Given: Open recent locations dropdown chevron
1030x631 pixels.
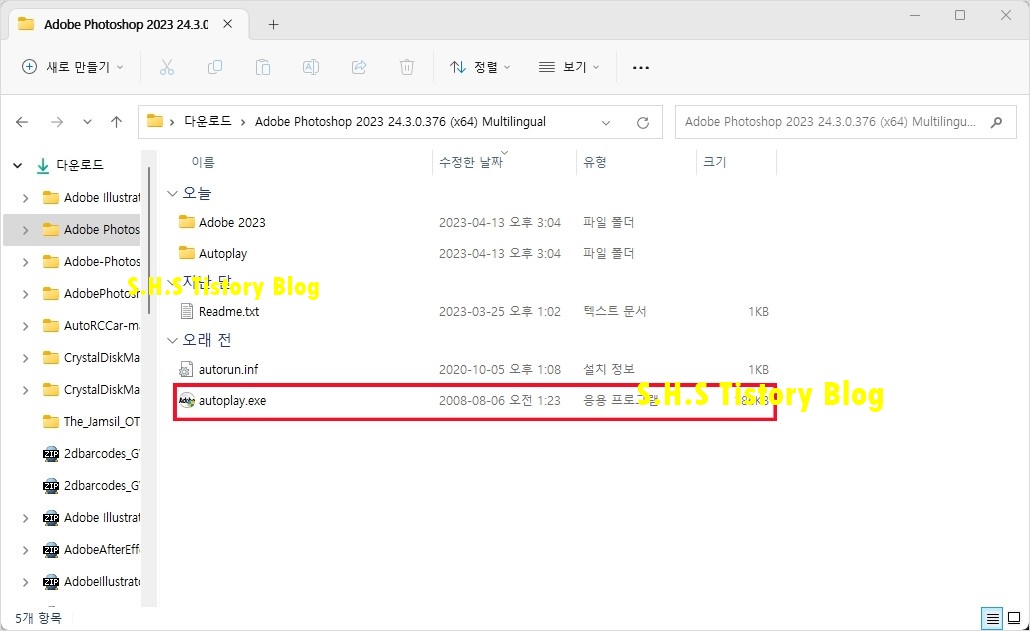Looking at the screenshot, I should coord(87,121).
